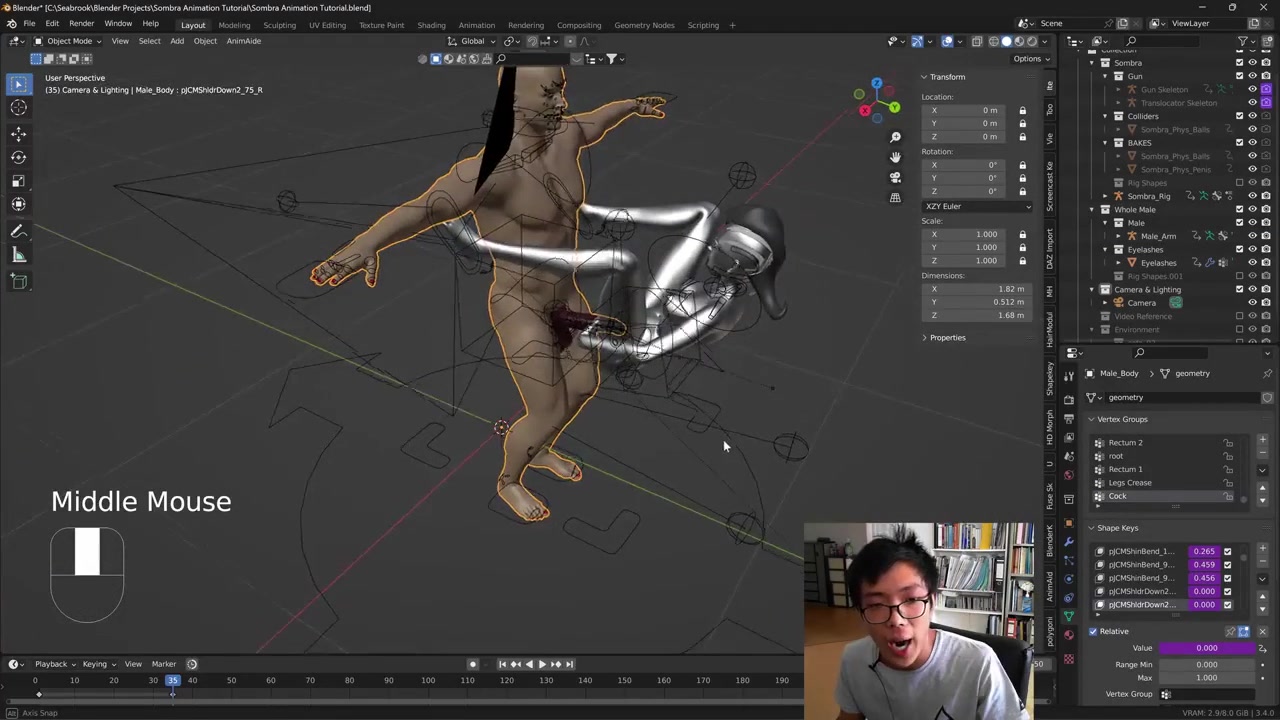Expand the Properties panel in sidebar
This screenshot has width=1280, height=720.
pyautogui.click(x=946, y=337)
